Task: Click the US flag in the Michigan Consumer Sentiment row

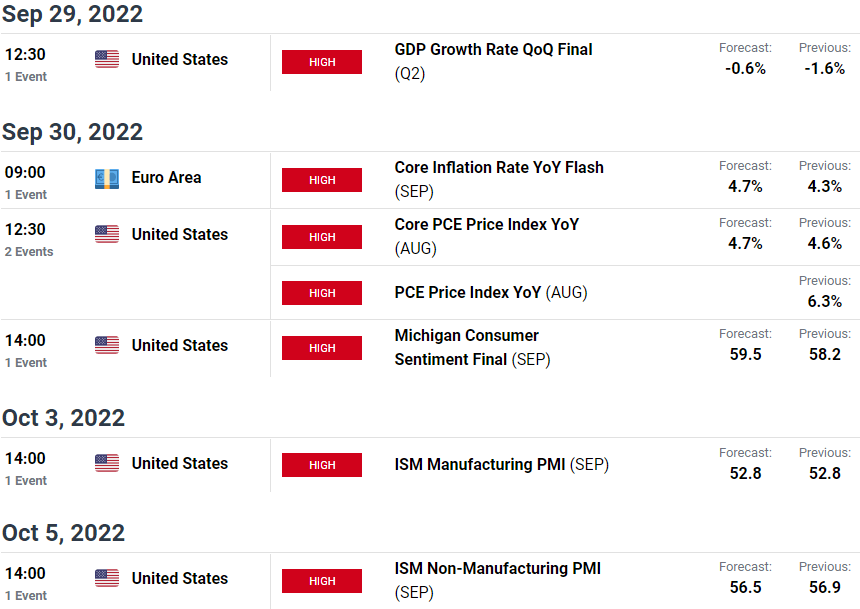Action: tap(107, 345)
